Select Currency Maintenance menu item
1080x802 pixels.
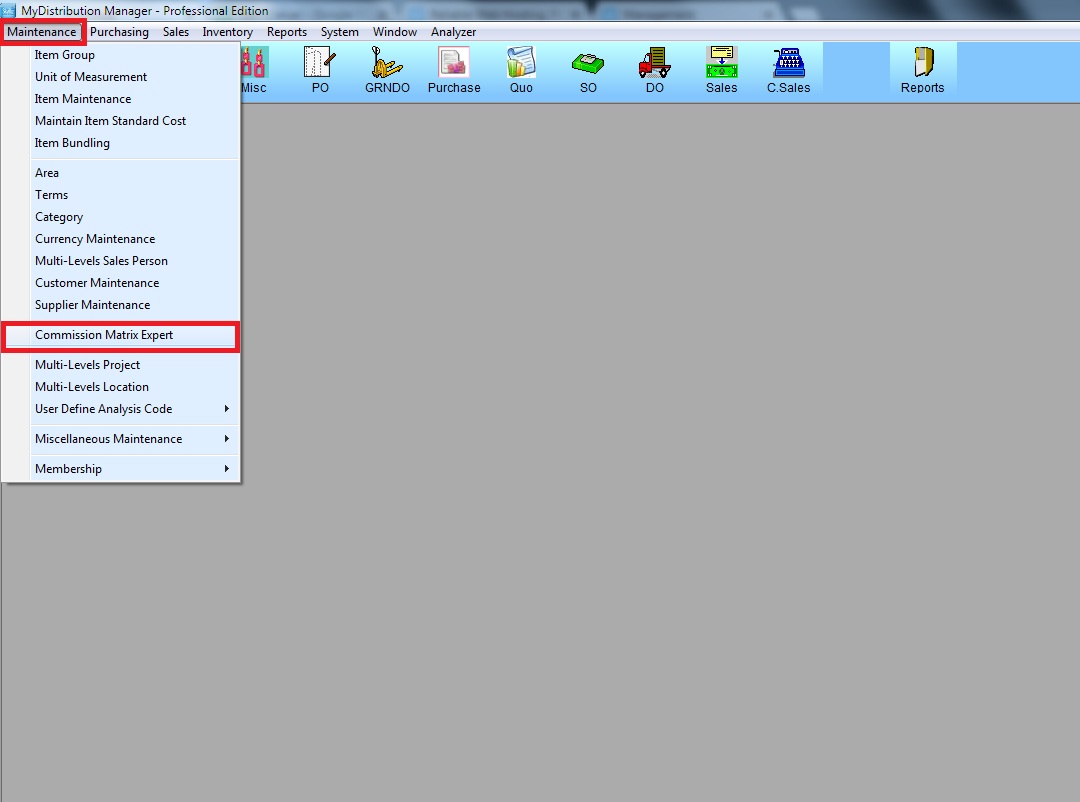[95, 239]
